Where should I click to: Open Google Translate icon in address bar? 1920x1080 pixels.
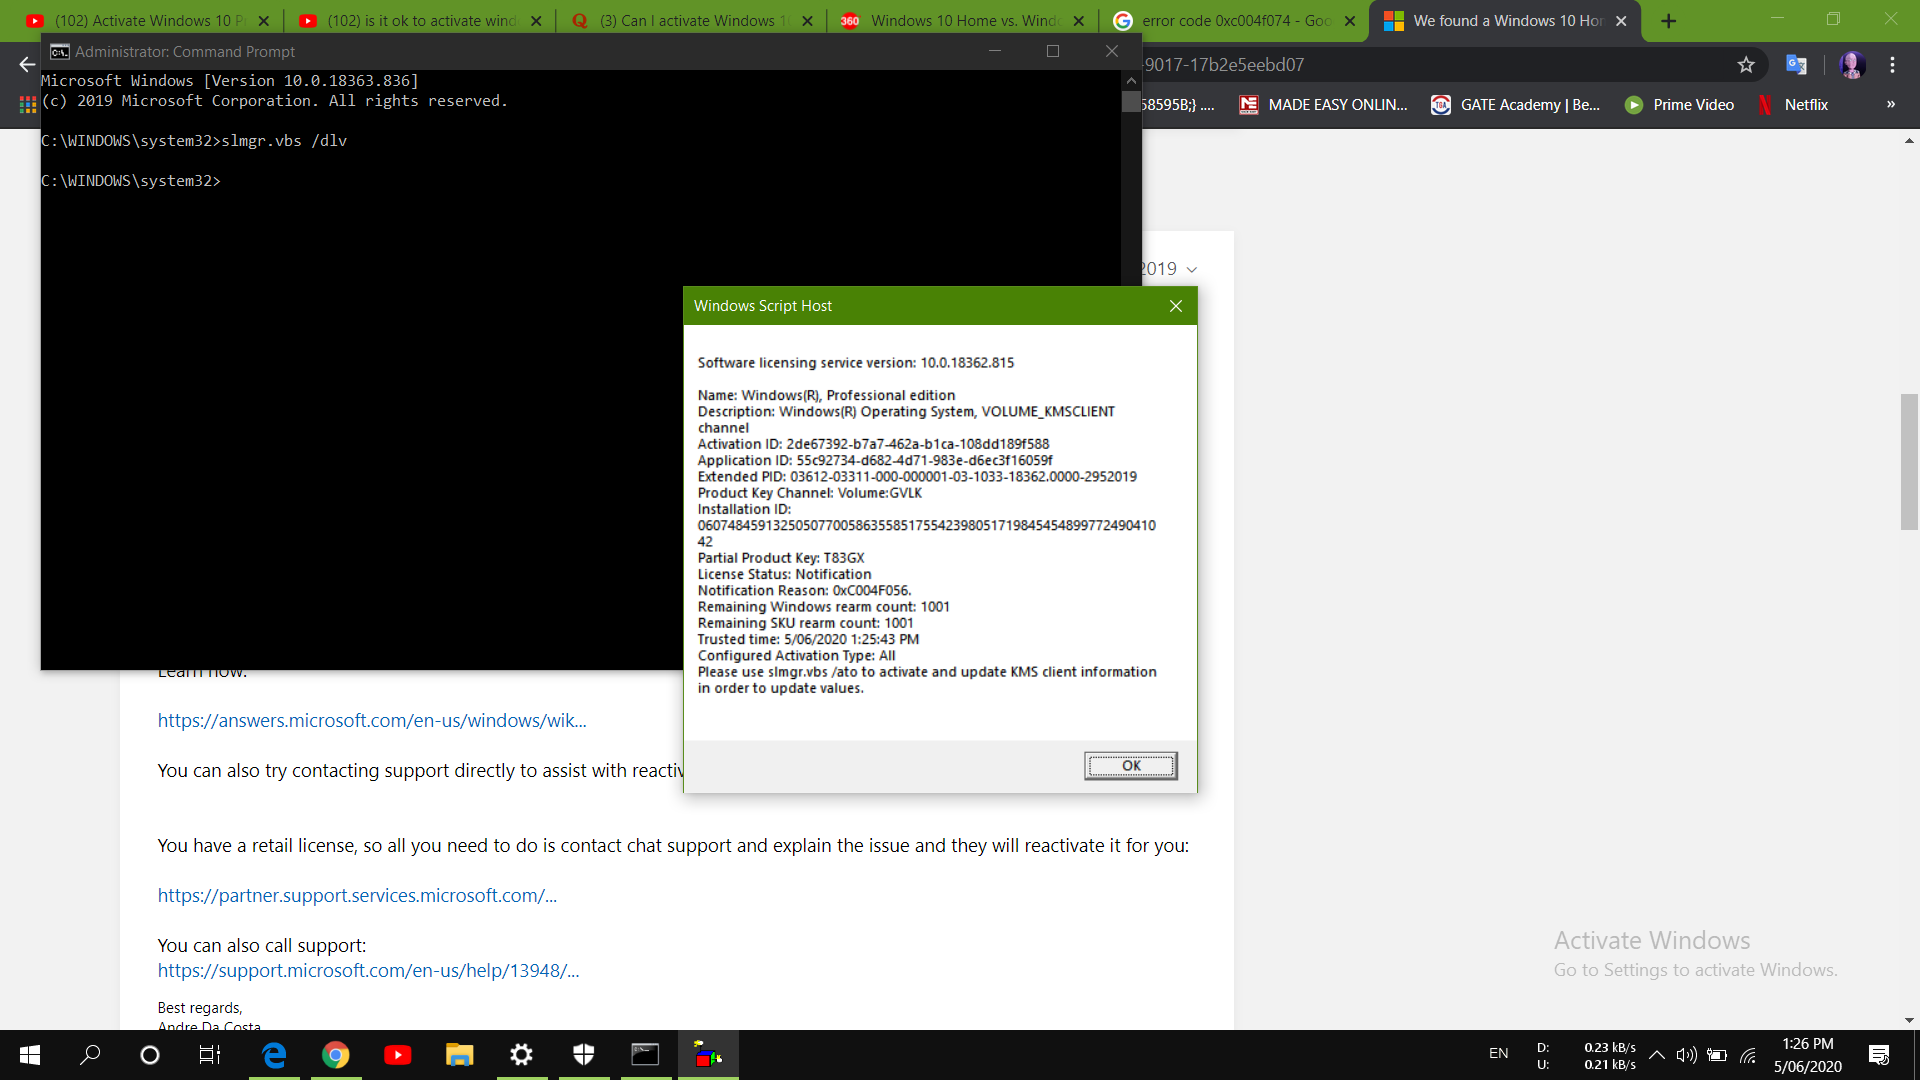click(1796, 65)
